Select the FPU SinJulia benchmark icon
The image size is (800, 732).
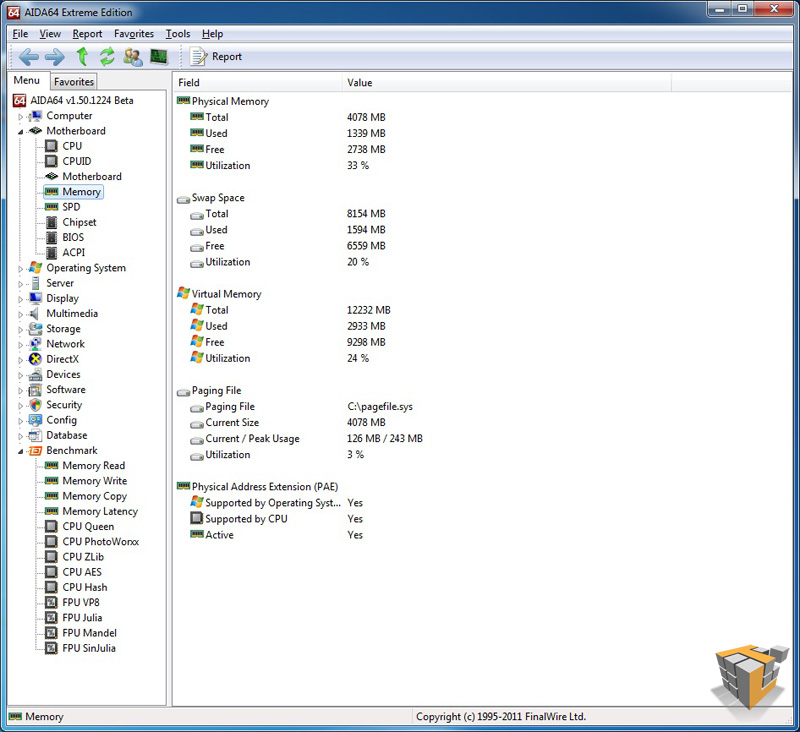pyautogui.click(x=51, y=648)
